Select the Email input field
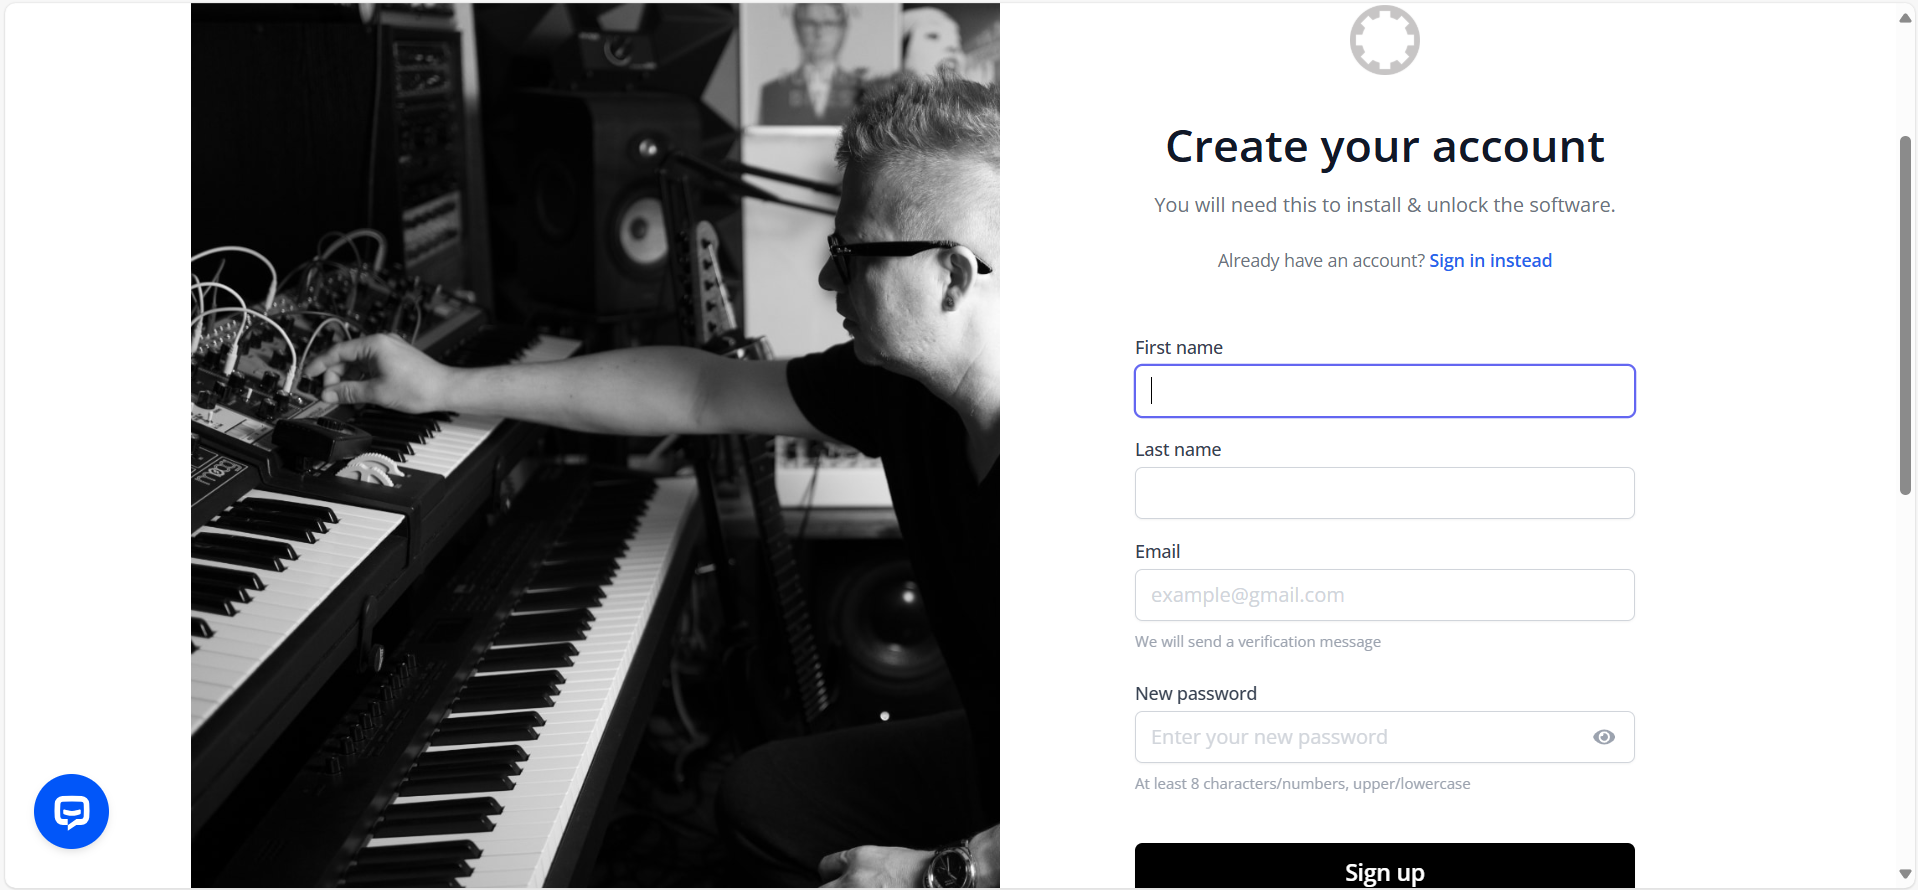 pyautogui.click(x=1384, y=595)
